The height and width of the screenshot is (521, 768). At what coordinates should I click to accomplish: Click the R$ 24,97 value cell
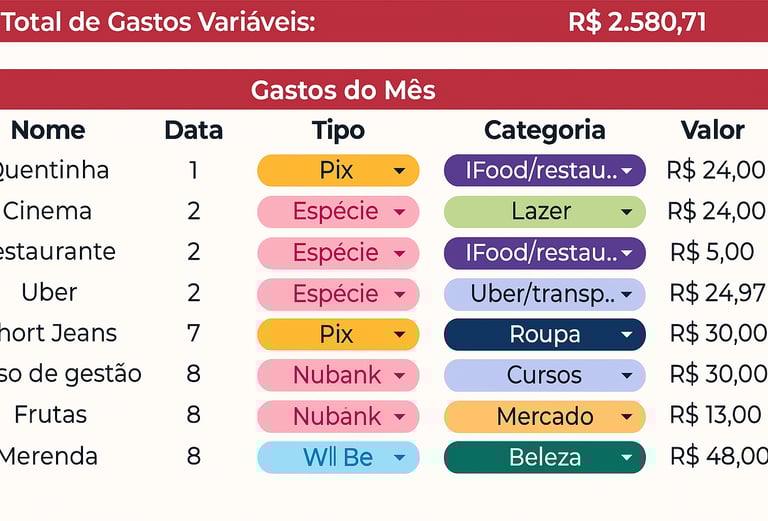[x=715, y=293]
